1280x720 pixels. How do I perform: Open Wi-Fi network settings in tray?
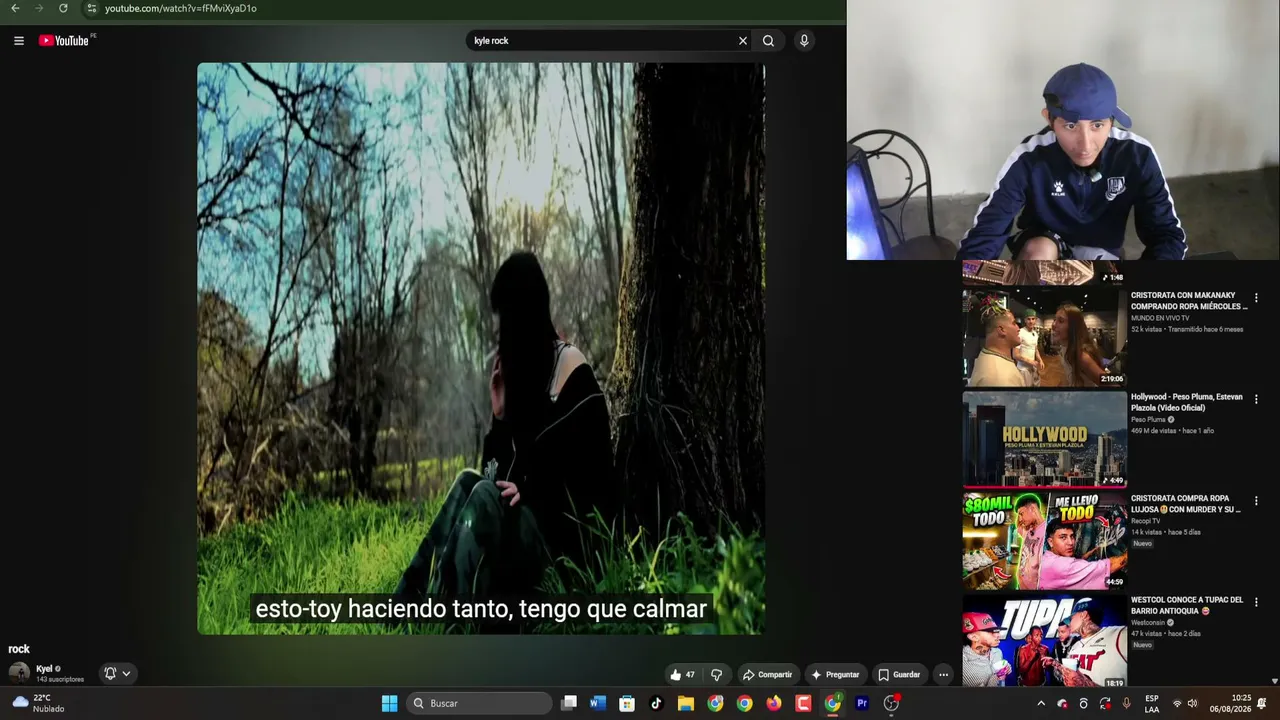pyautogui.click(x=1177, y=704)
